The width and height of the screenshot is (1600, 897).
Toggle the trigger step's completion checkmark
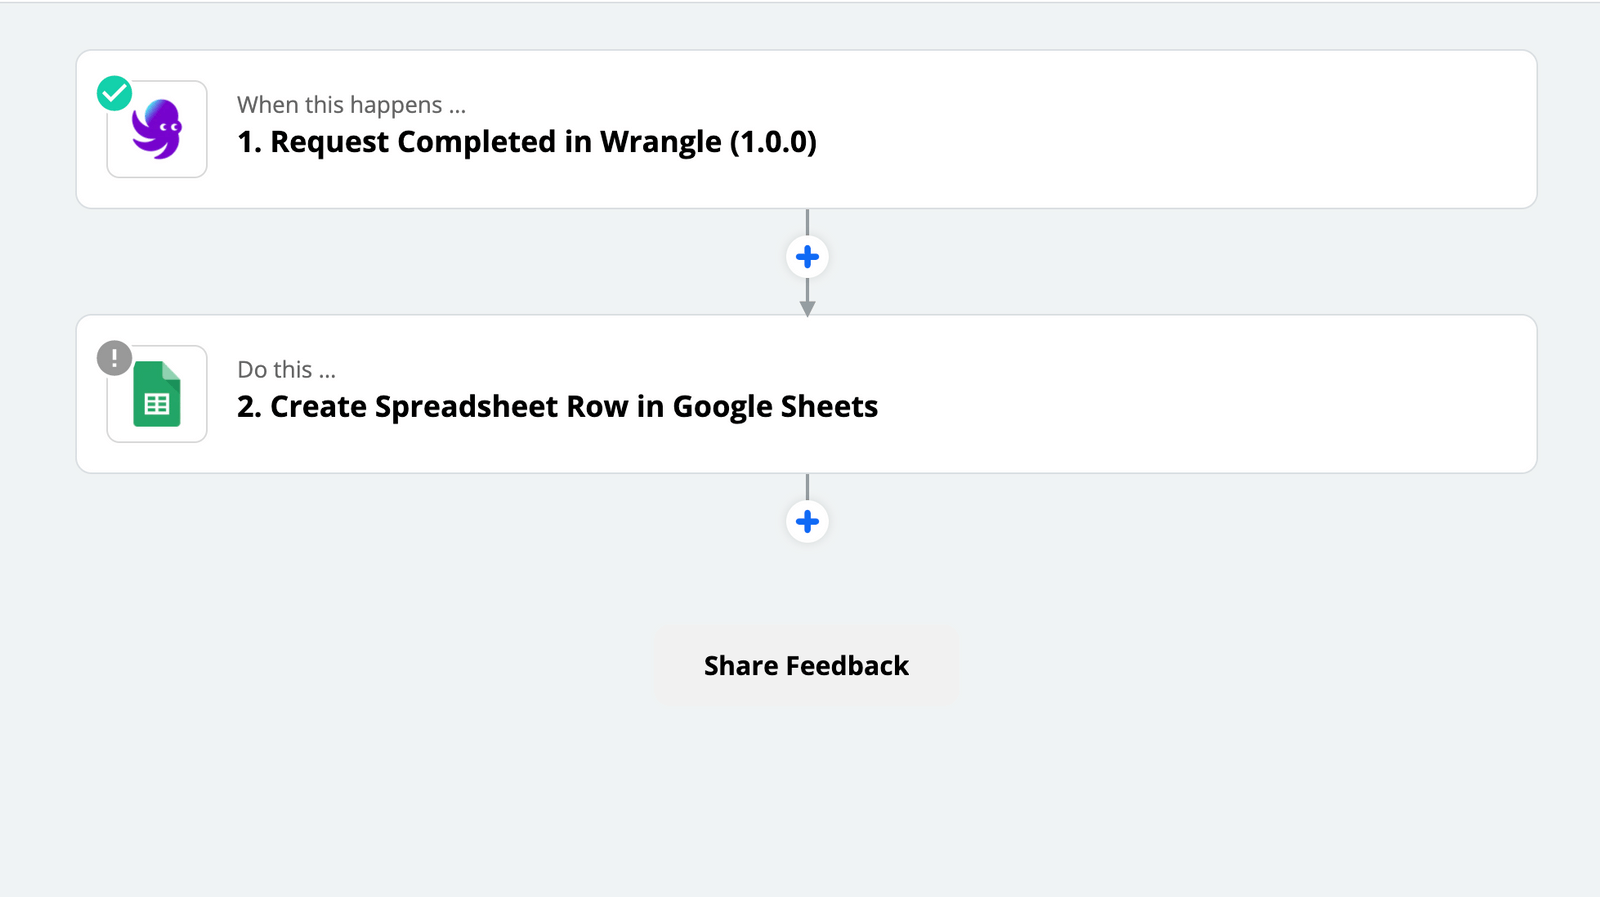pyautogui.click(x=114, y=92)
